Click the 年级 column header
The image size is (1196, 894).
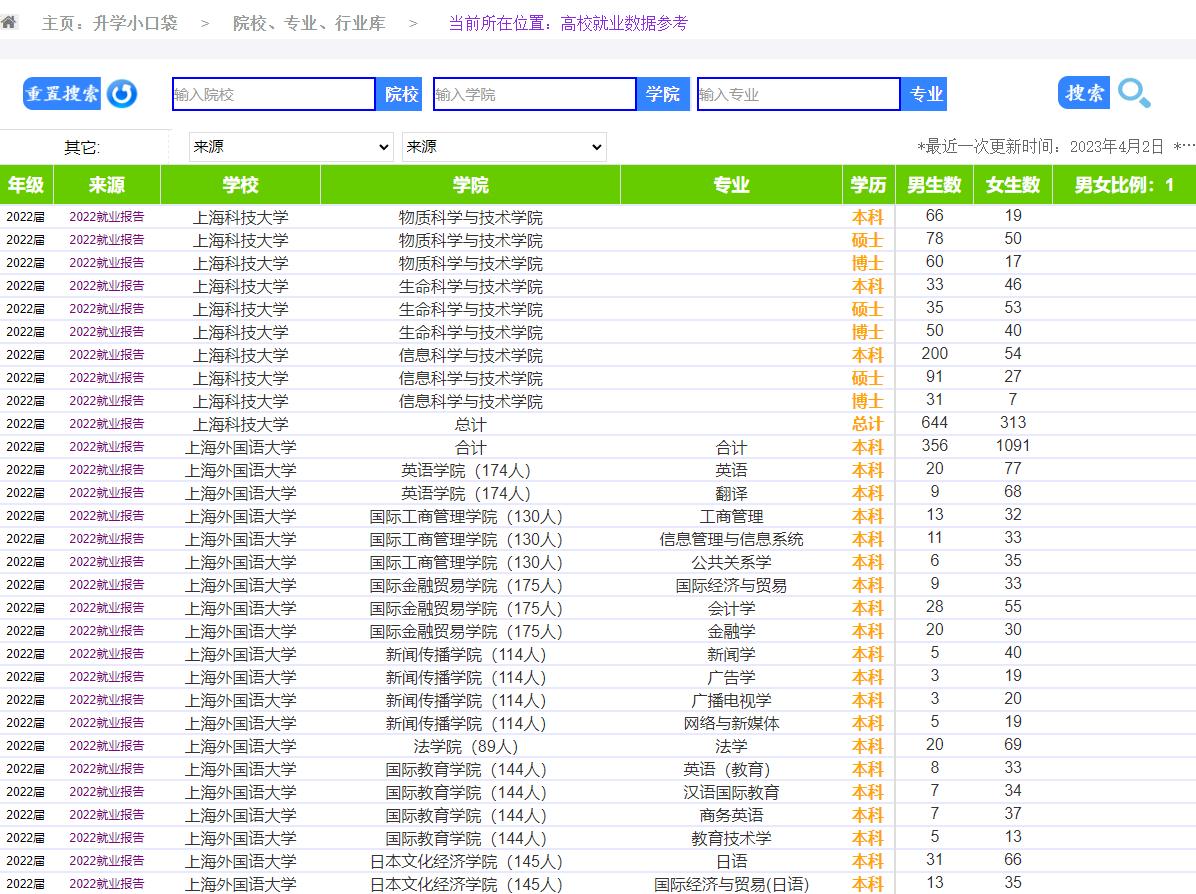26,185
